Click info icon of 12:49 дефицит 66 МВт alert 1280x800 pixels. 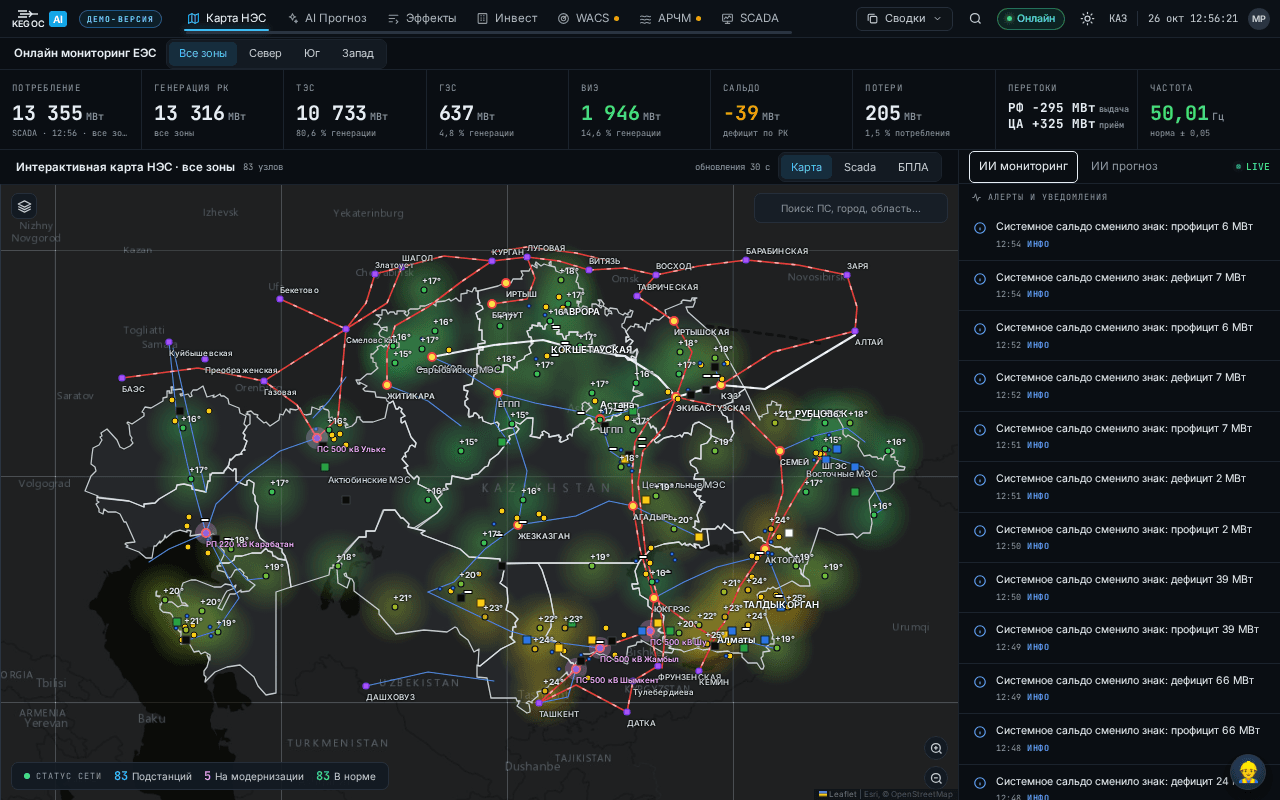(980, 682)
